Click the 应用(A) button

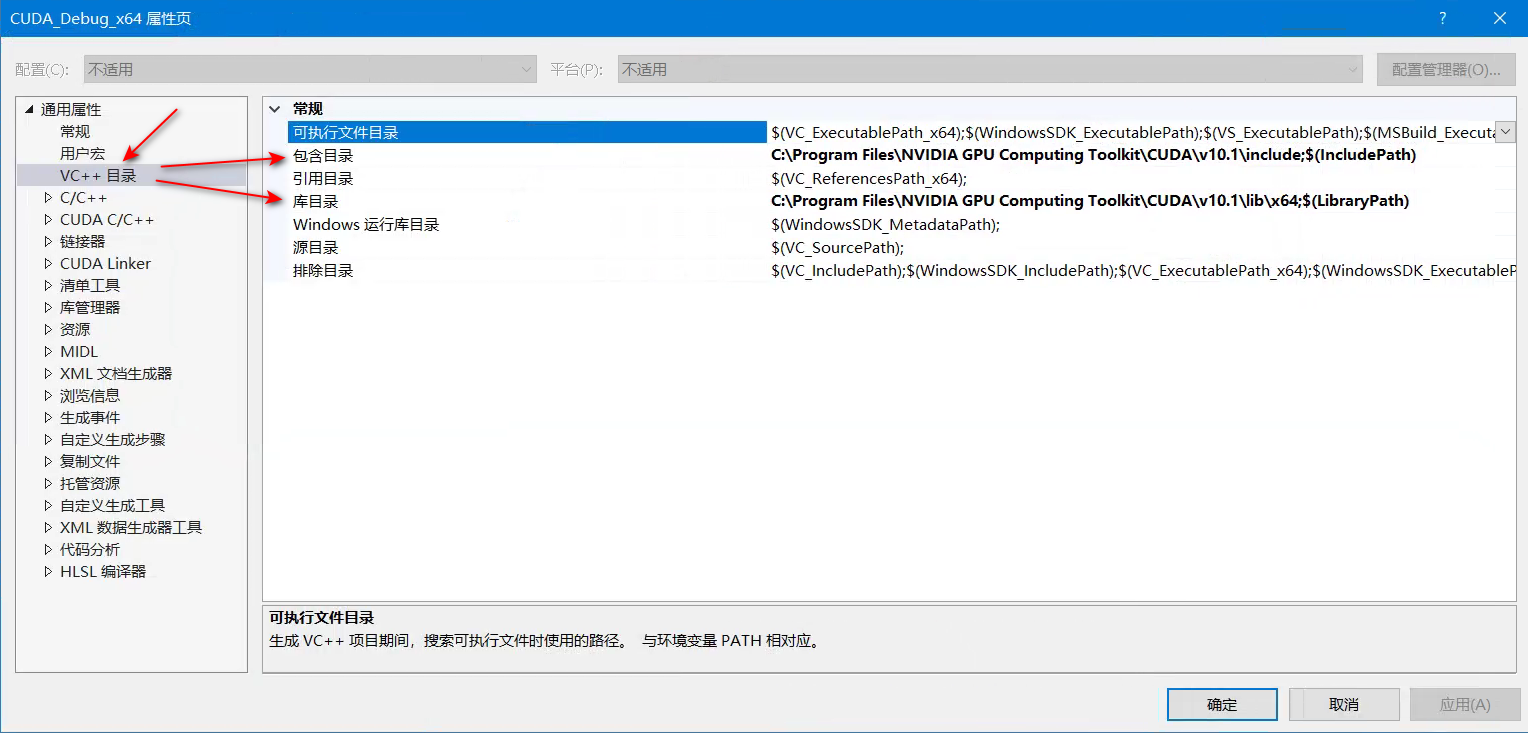click(1464, 703)
